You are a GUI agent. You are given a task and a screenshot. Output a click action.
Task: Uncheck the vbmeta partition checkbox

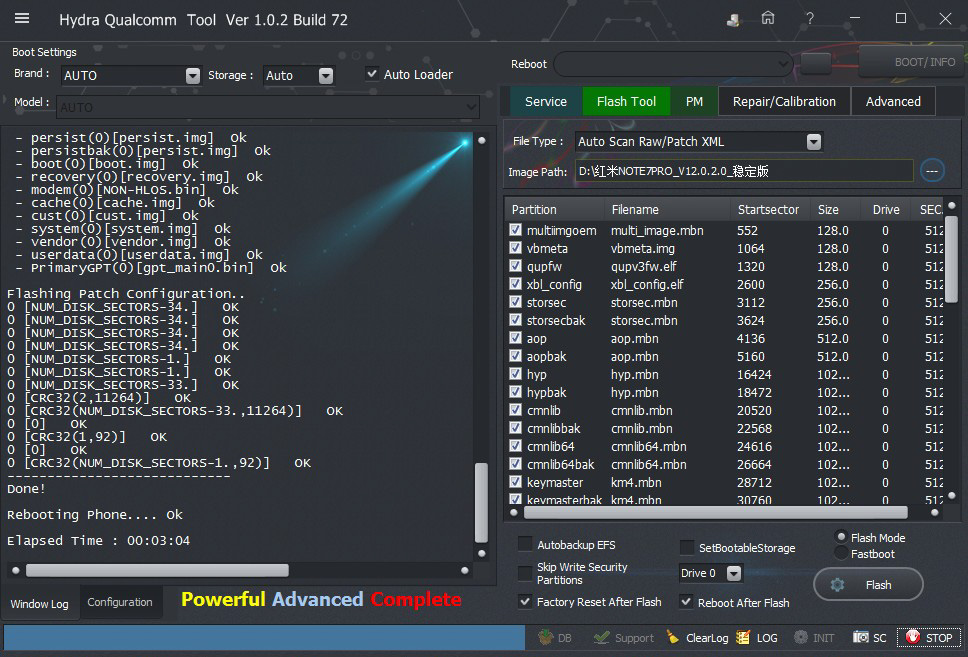pos(515,248)
